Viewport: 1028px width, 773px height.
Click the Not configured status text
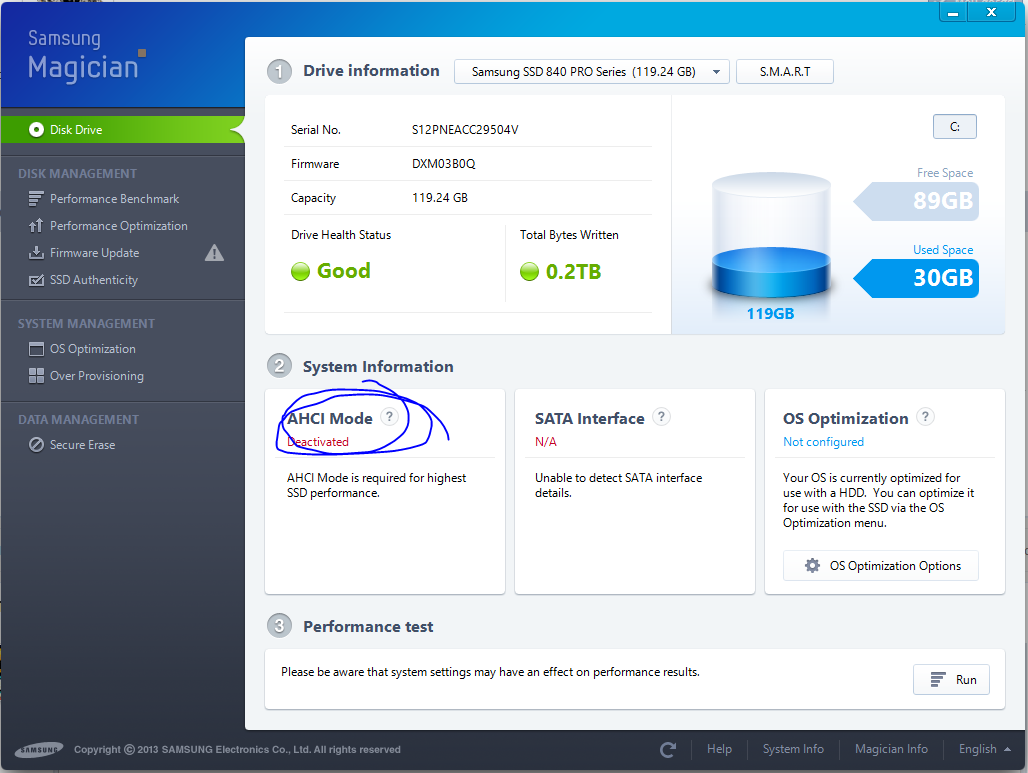(x=823, y=442)
